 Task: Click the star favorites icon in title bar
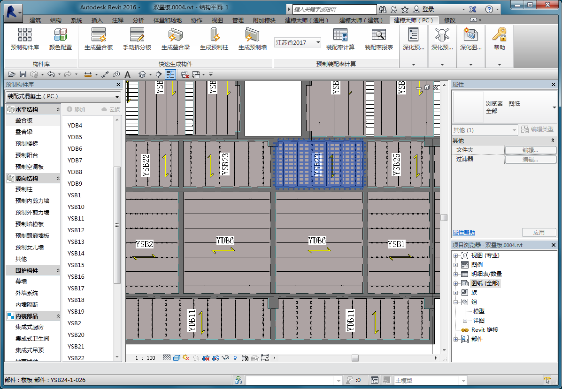[x=405, y=9]
